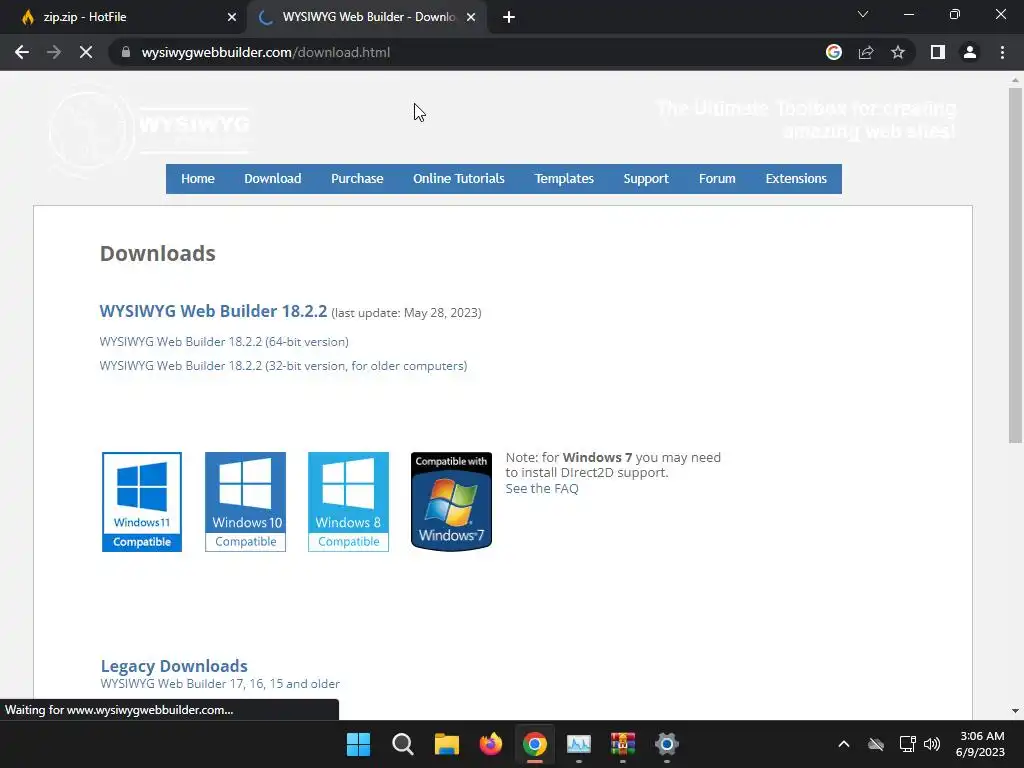Click the Windows 11 Compatible badge
Screen dimensions: 1024x768
(x=142, y=502)
